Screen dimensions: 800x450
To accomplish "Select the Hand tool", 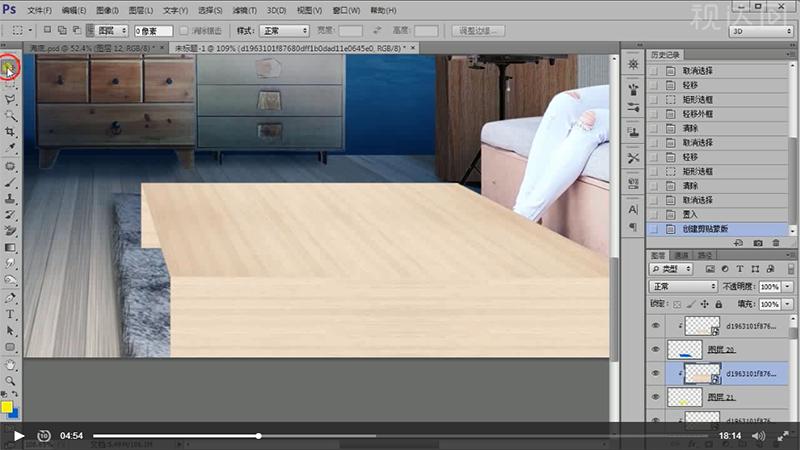I will (x=10, y=365).
